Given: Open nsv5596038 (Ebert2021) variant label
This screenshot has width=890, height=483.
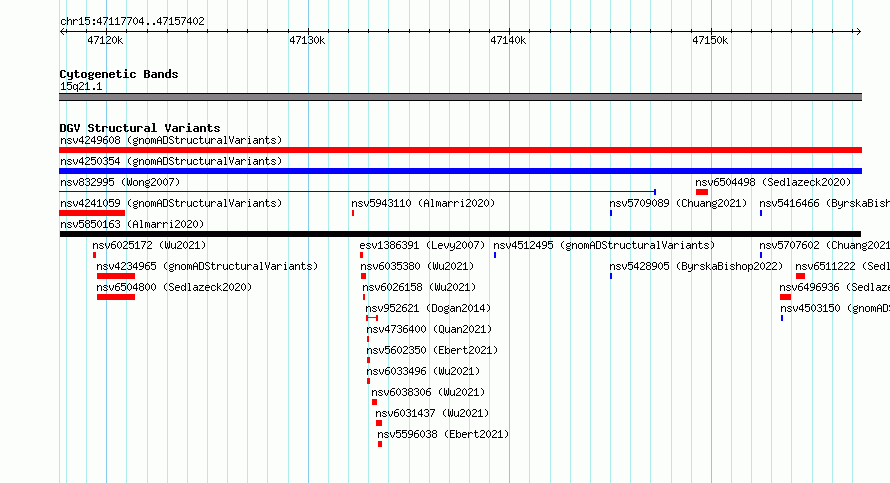Looking at the screenshot, I should tap(443, 434).
